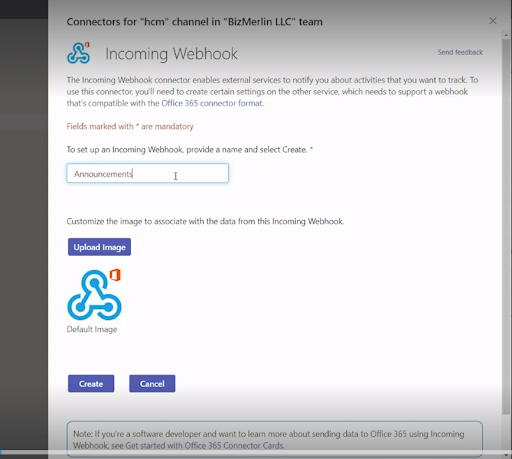The image size is (512, 459).
Task: Click "Customize the image to associate" text
Action: 205,221
